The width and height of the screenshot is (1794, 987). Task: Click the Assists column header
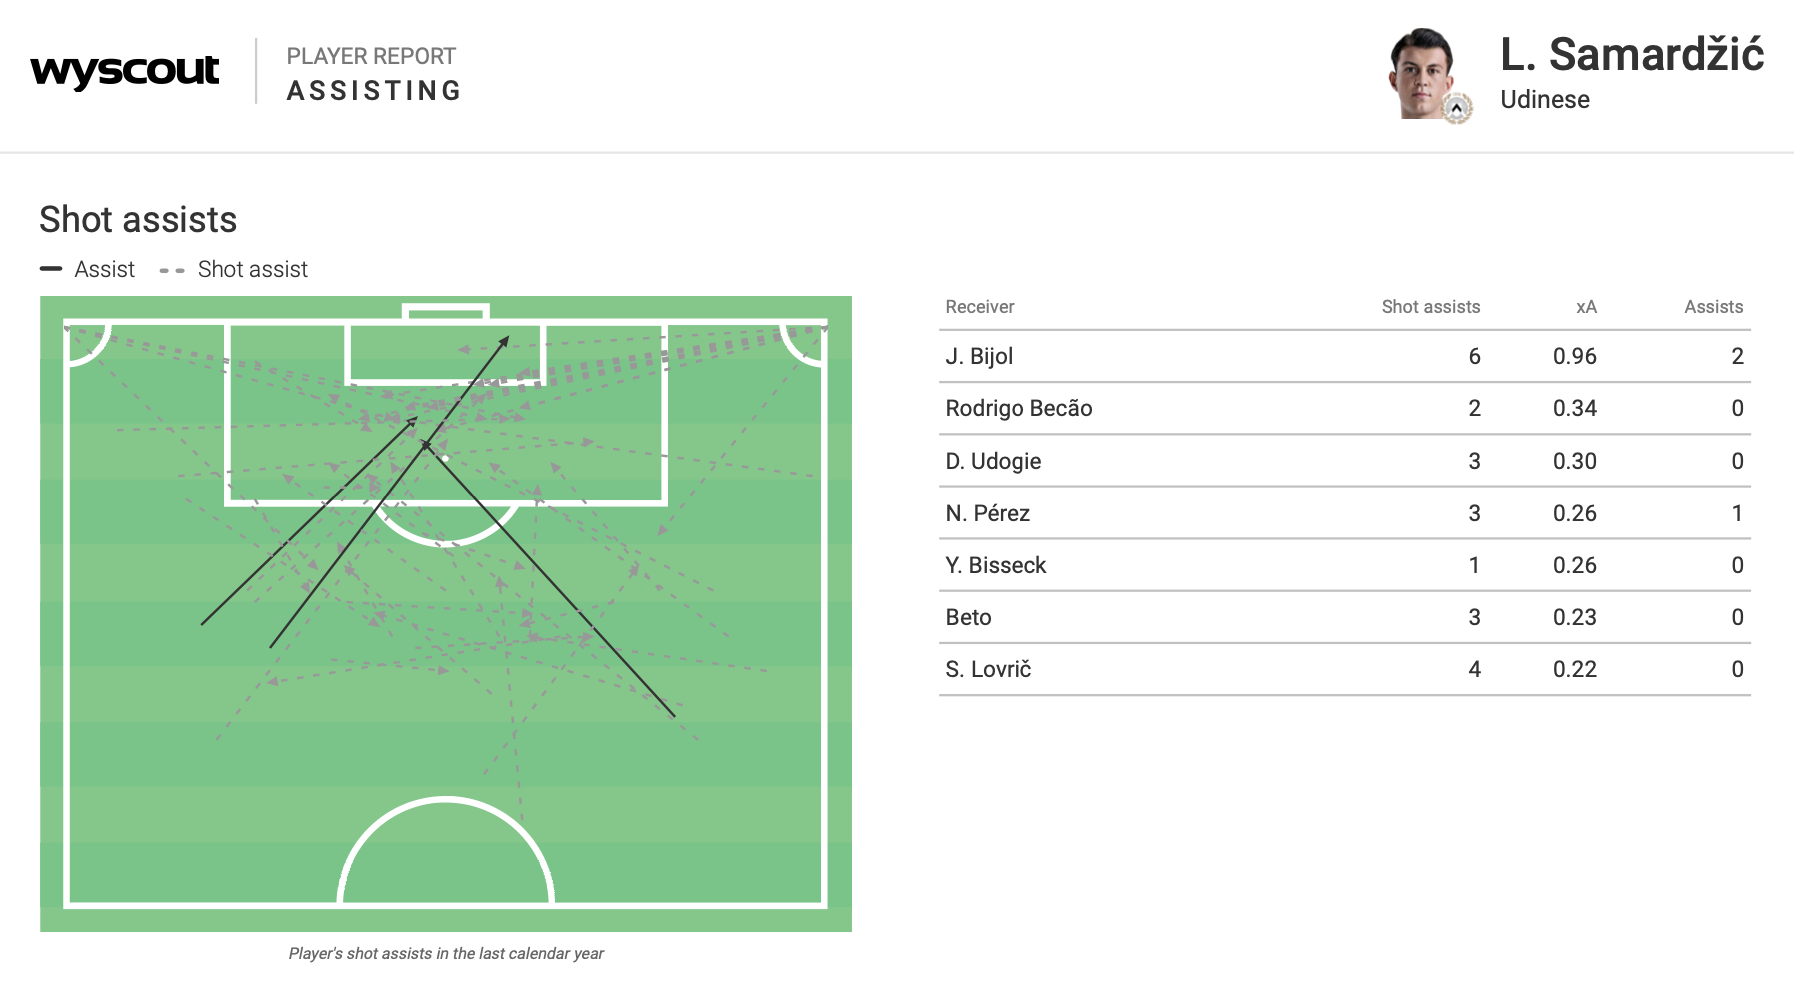[x=1713, y=307]
